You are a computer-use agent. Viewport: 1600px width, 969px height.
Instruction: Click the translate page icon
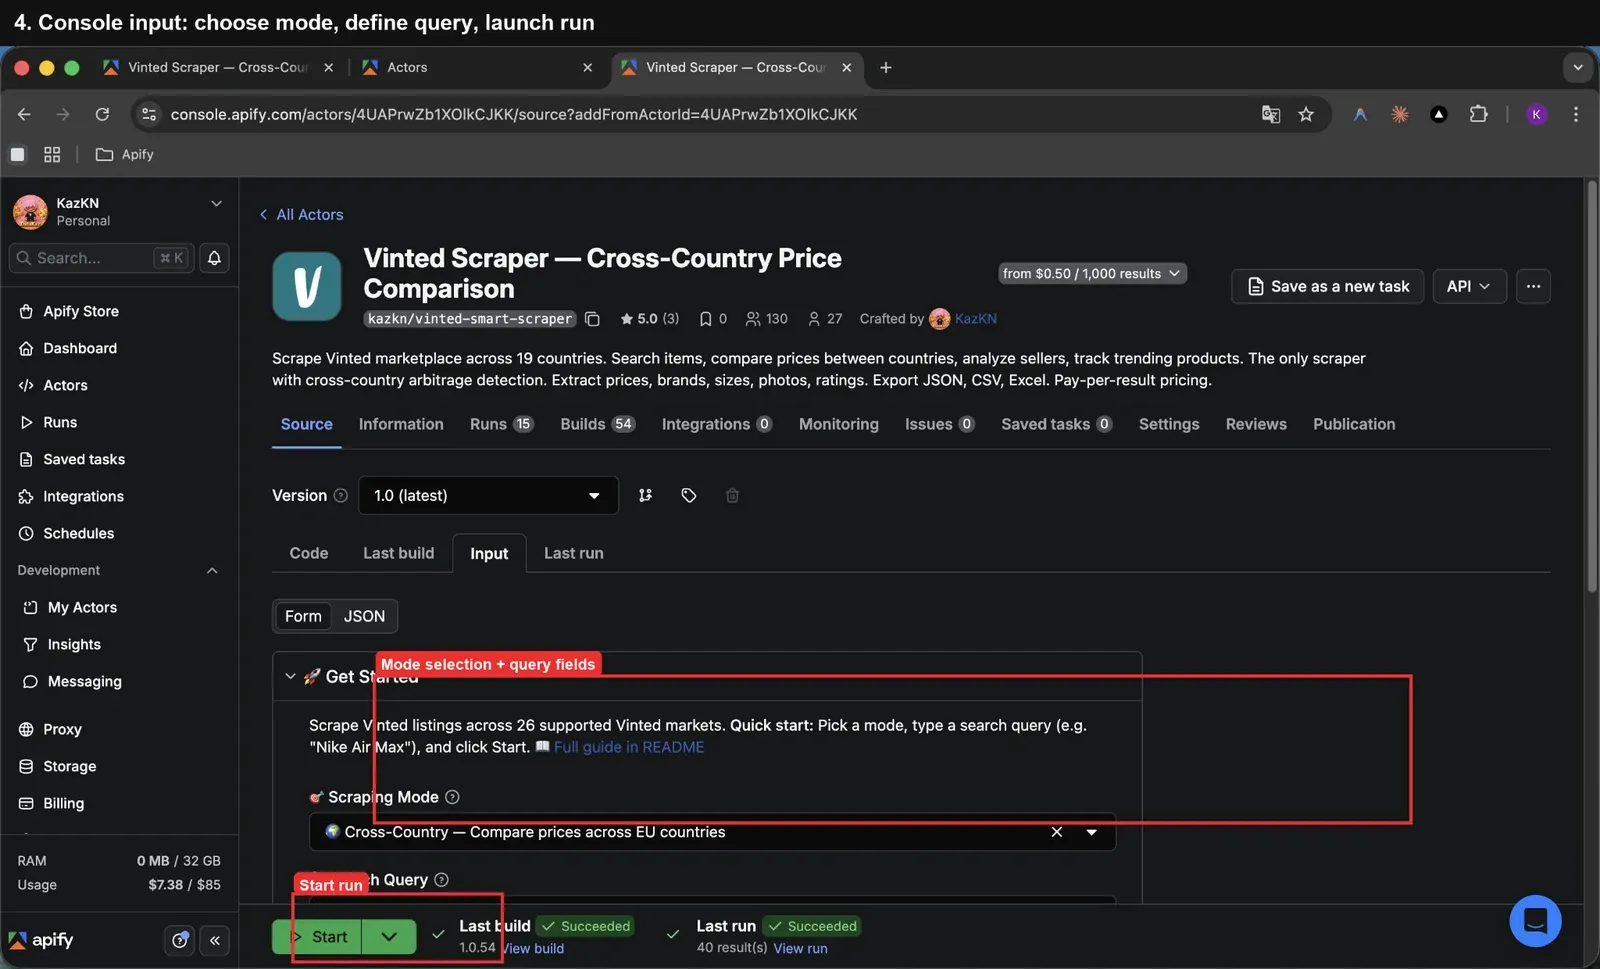[x=1270, y=114]
